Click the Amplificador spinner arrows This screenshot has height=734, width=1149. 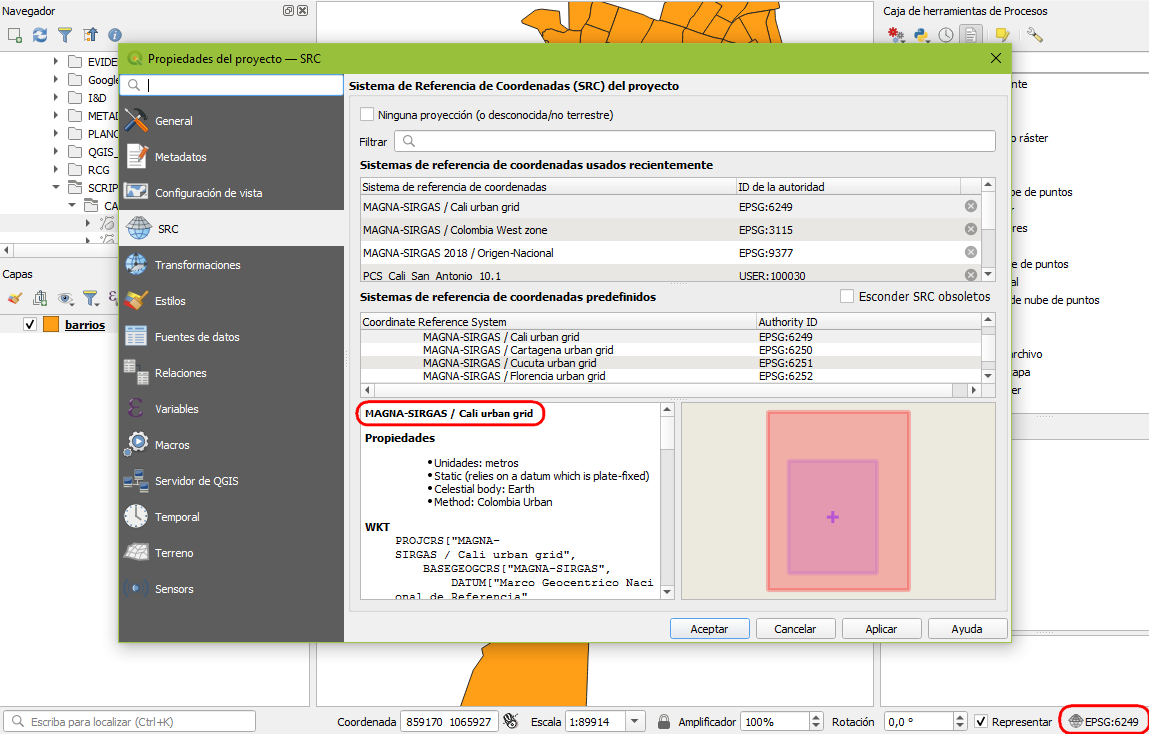(x=816, y=722)
